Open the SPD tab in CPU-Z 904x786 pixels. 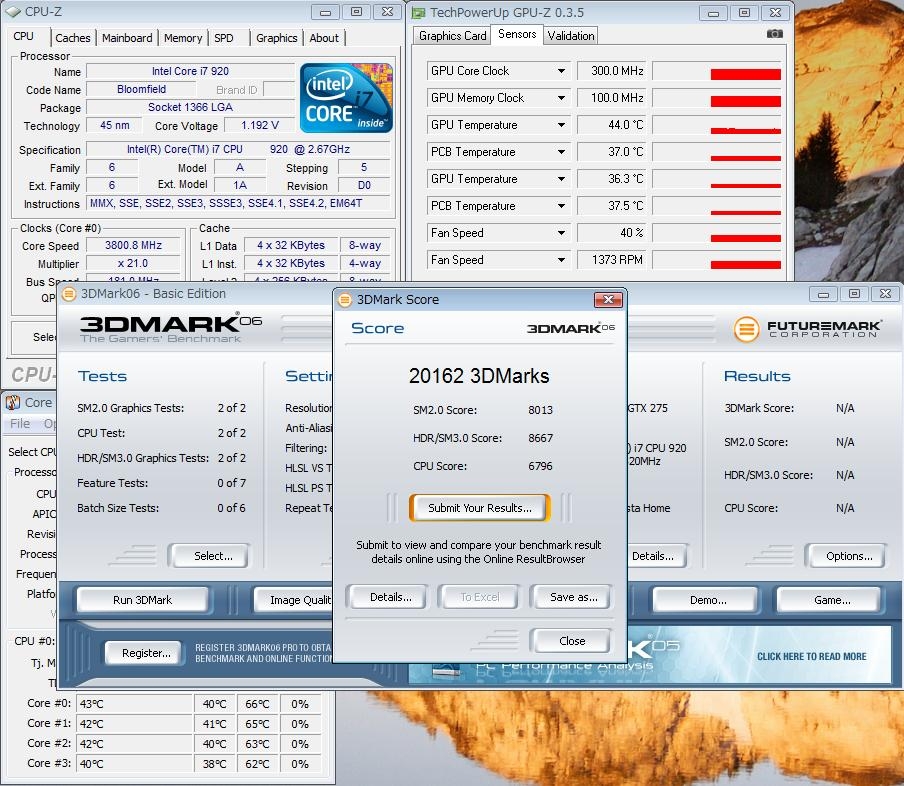click(224, 38)
